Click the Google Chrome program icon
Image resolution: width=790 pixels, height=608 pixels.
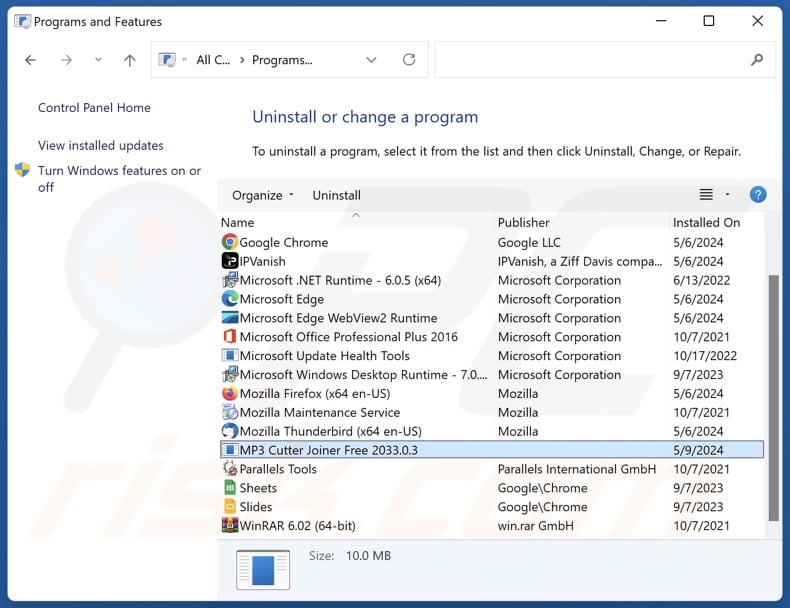230,242
